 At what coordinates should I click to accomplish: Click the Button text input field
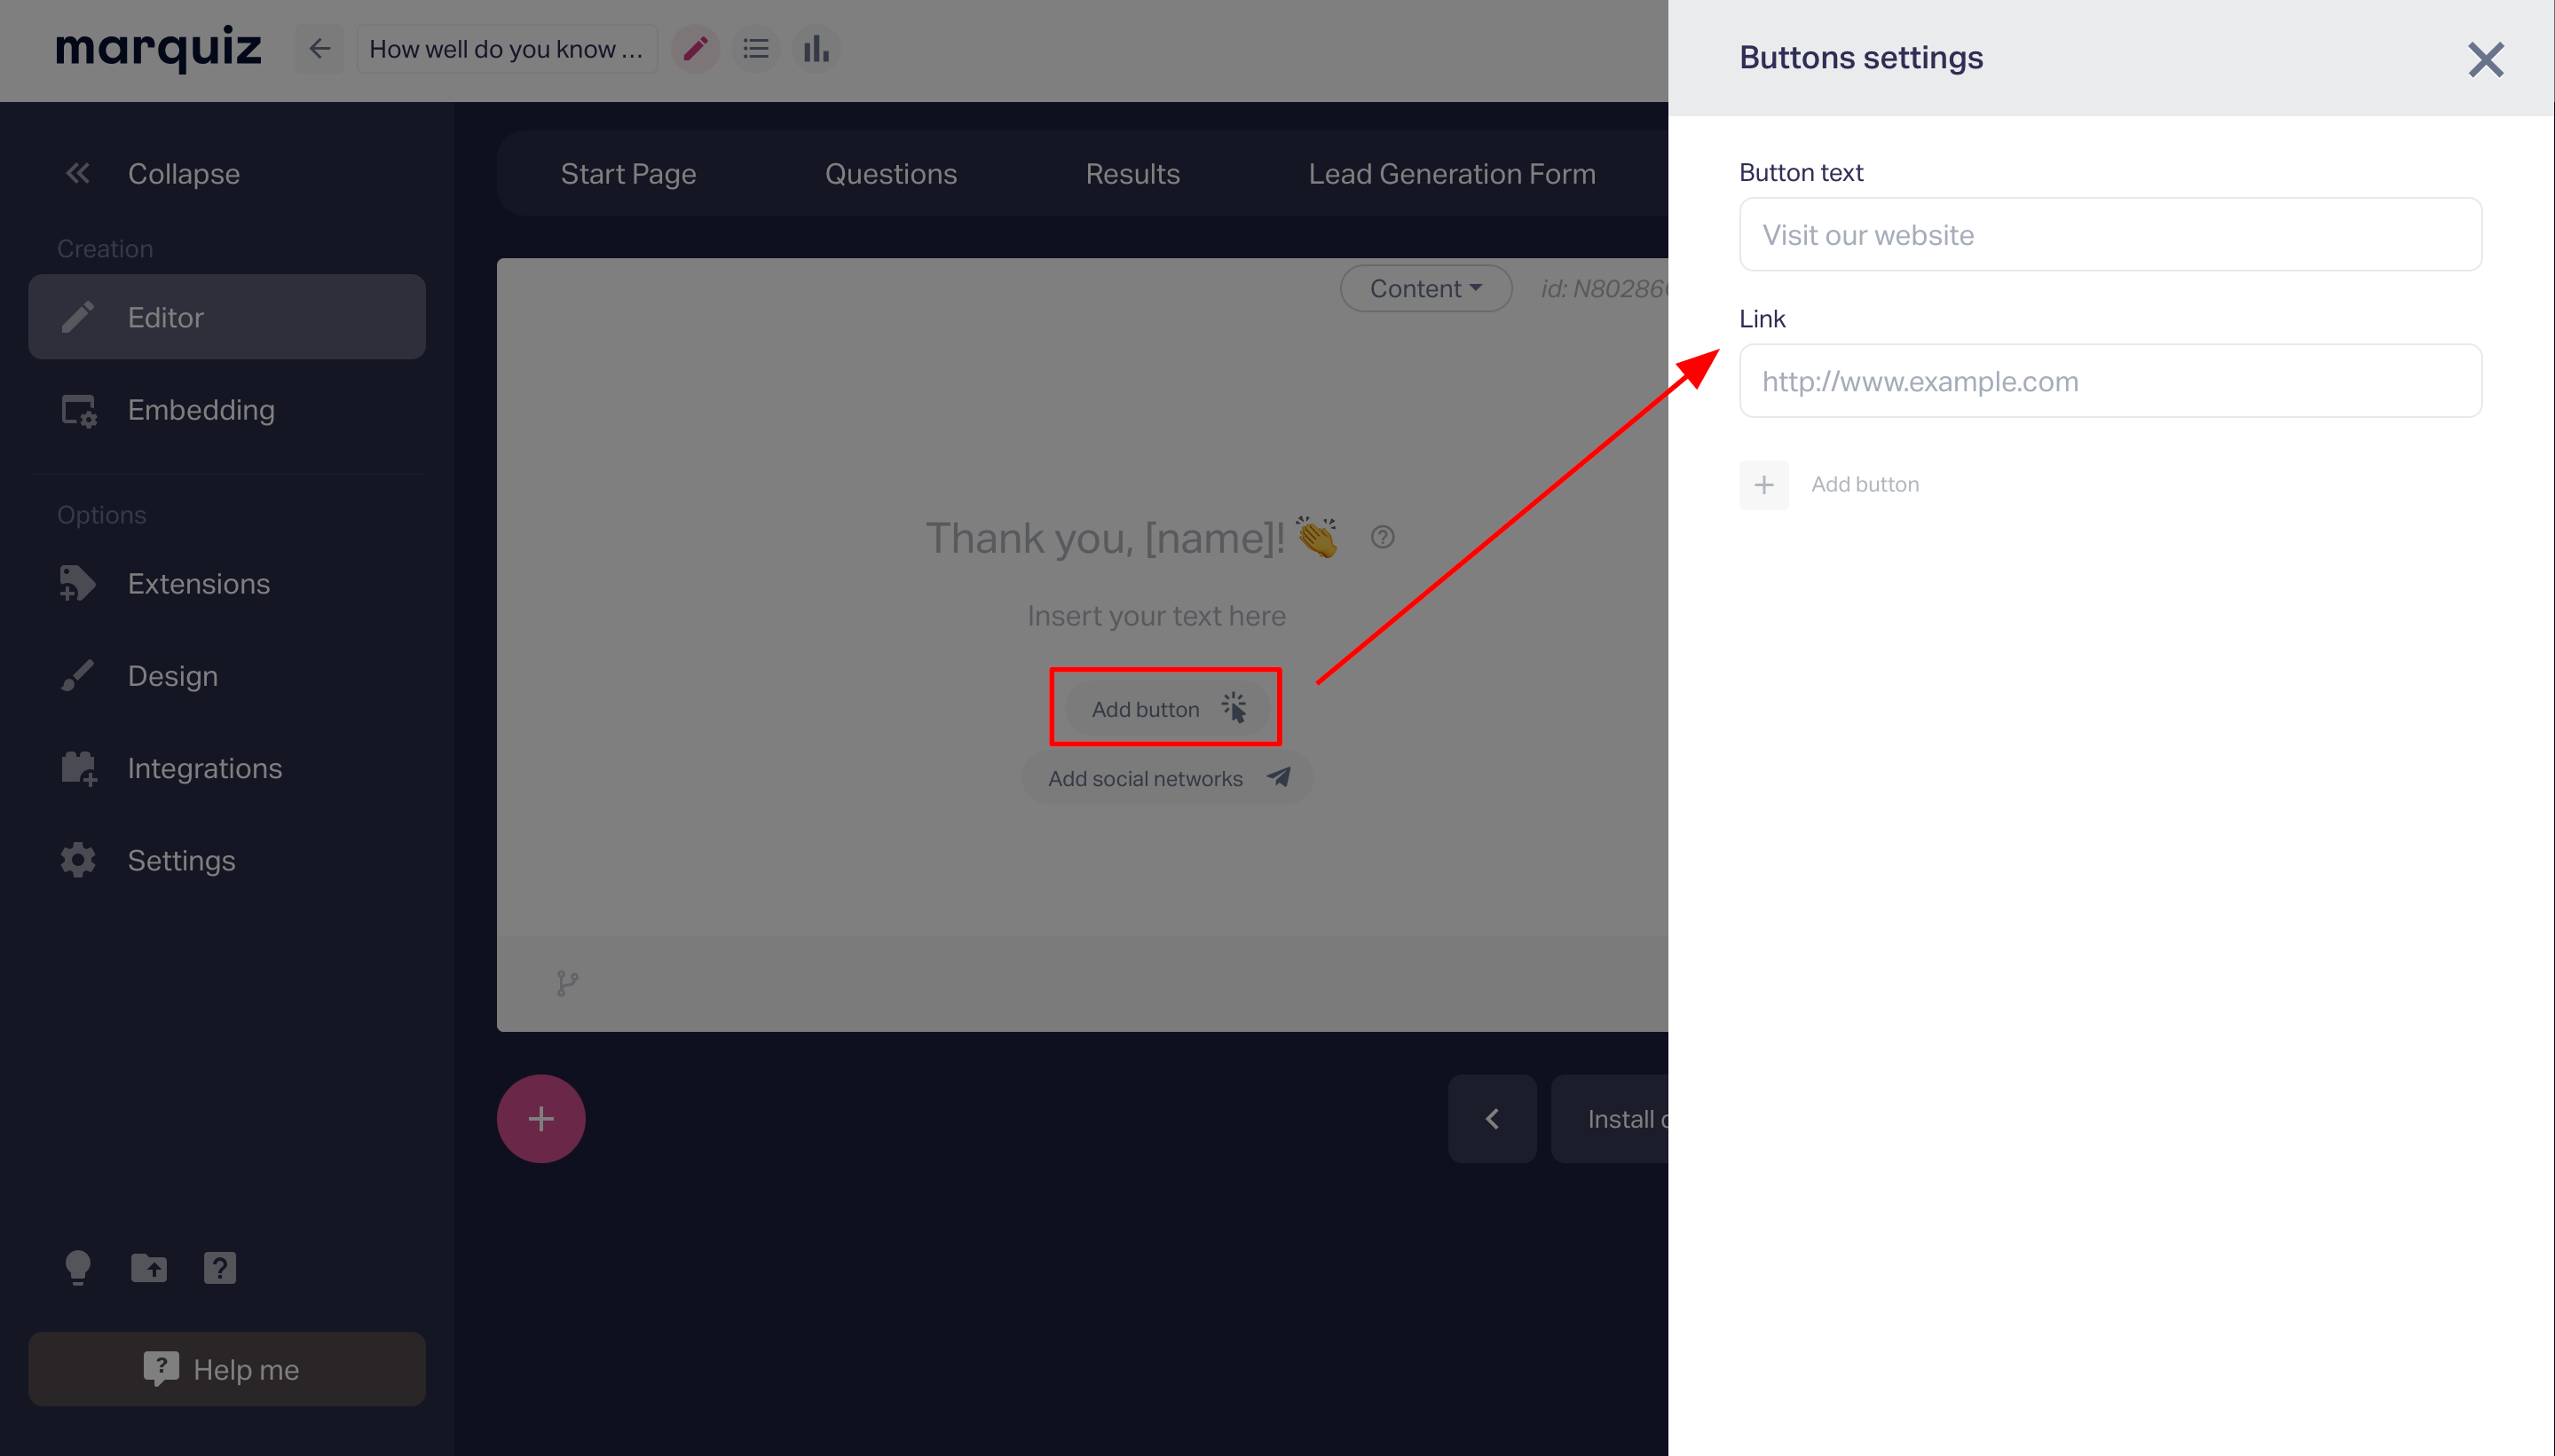click(x=2111, y=233)
